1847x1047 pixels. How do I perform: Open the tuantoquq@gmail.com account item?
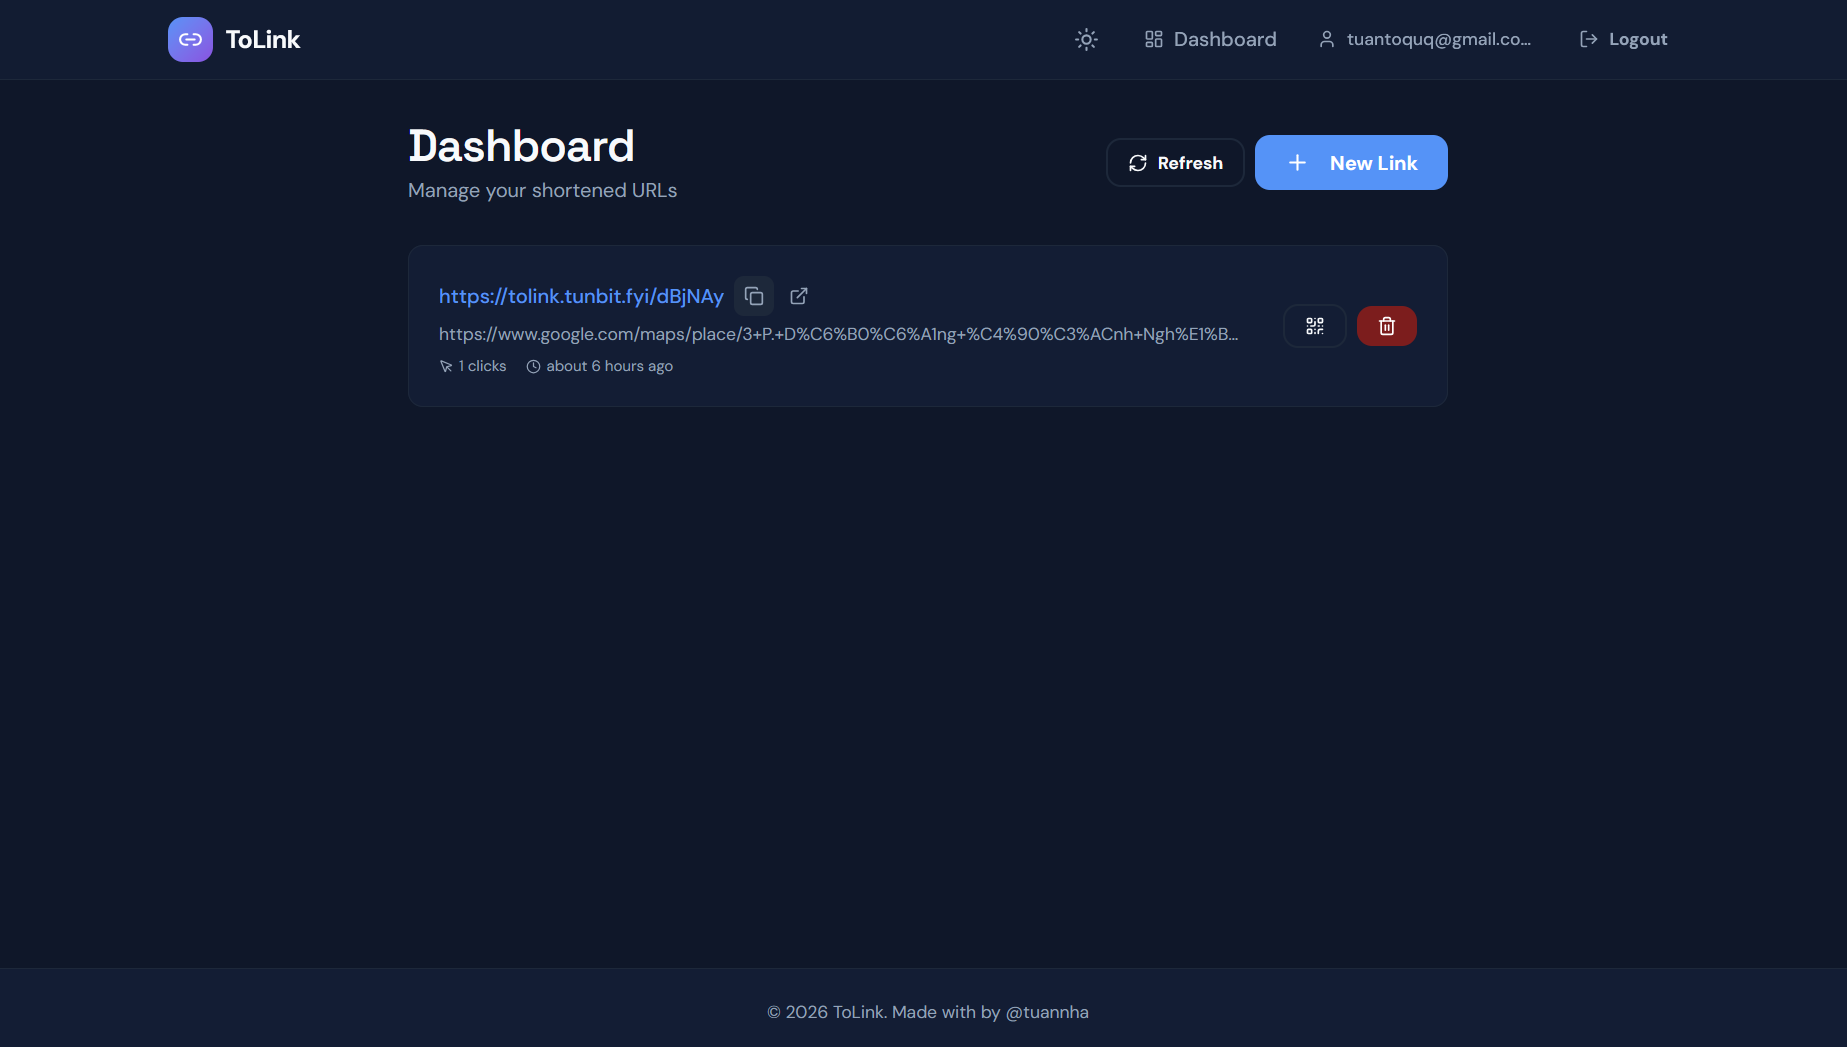(1424, 39)
